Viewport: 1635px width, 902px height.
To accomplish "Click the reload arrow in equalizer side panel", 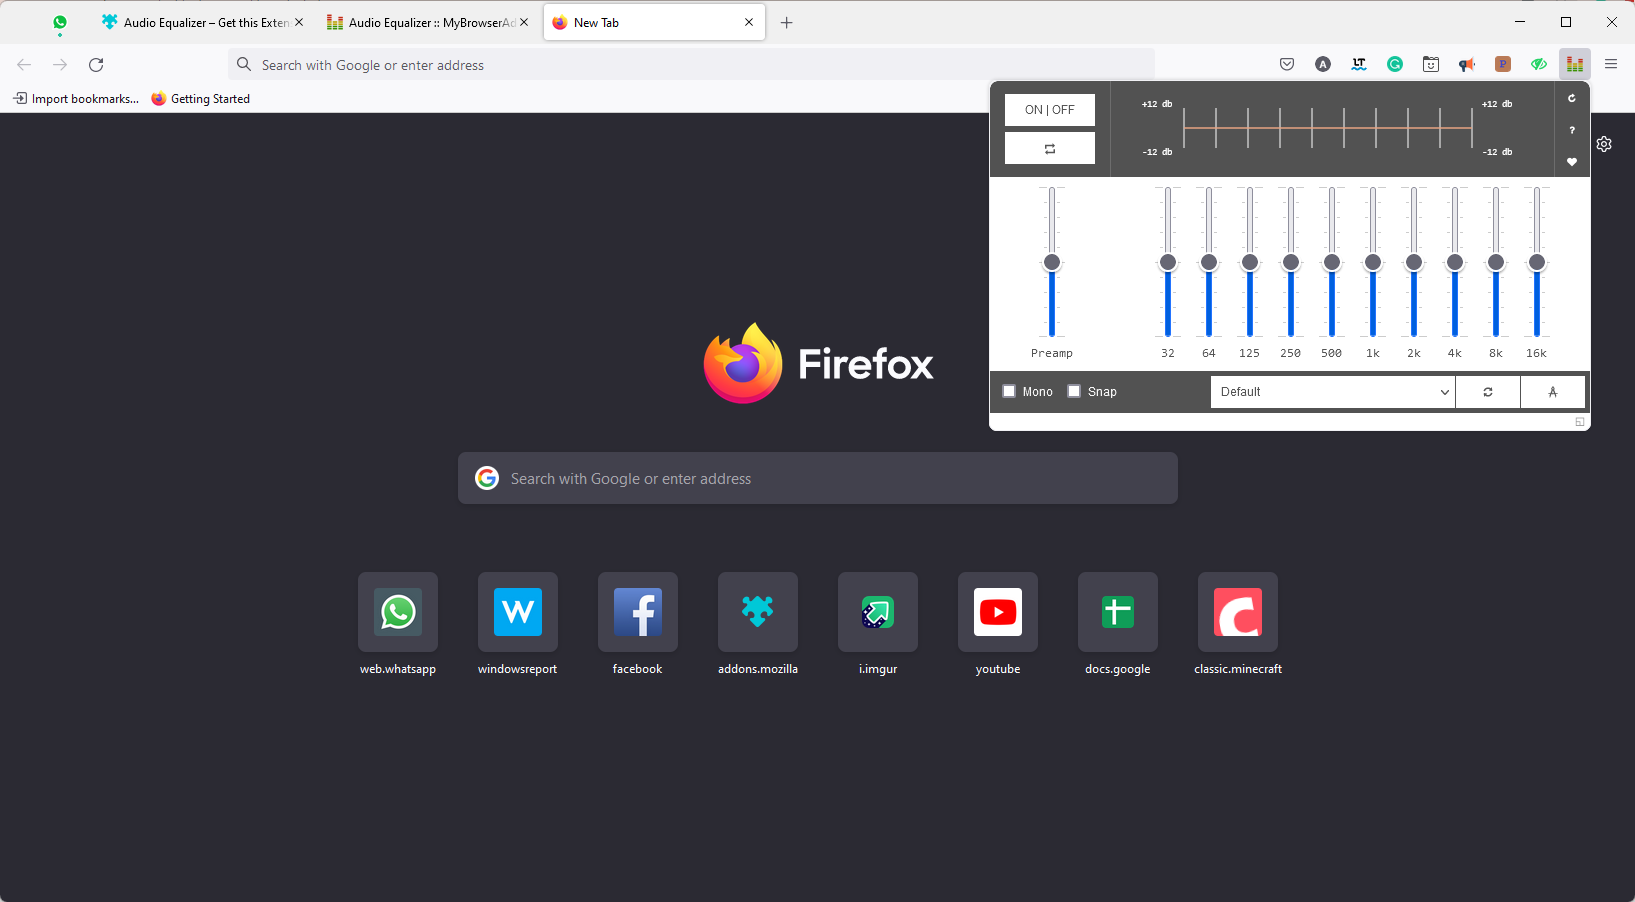I will 1572,98.
